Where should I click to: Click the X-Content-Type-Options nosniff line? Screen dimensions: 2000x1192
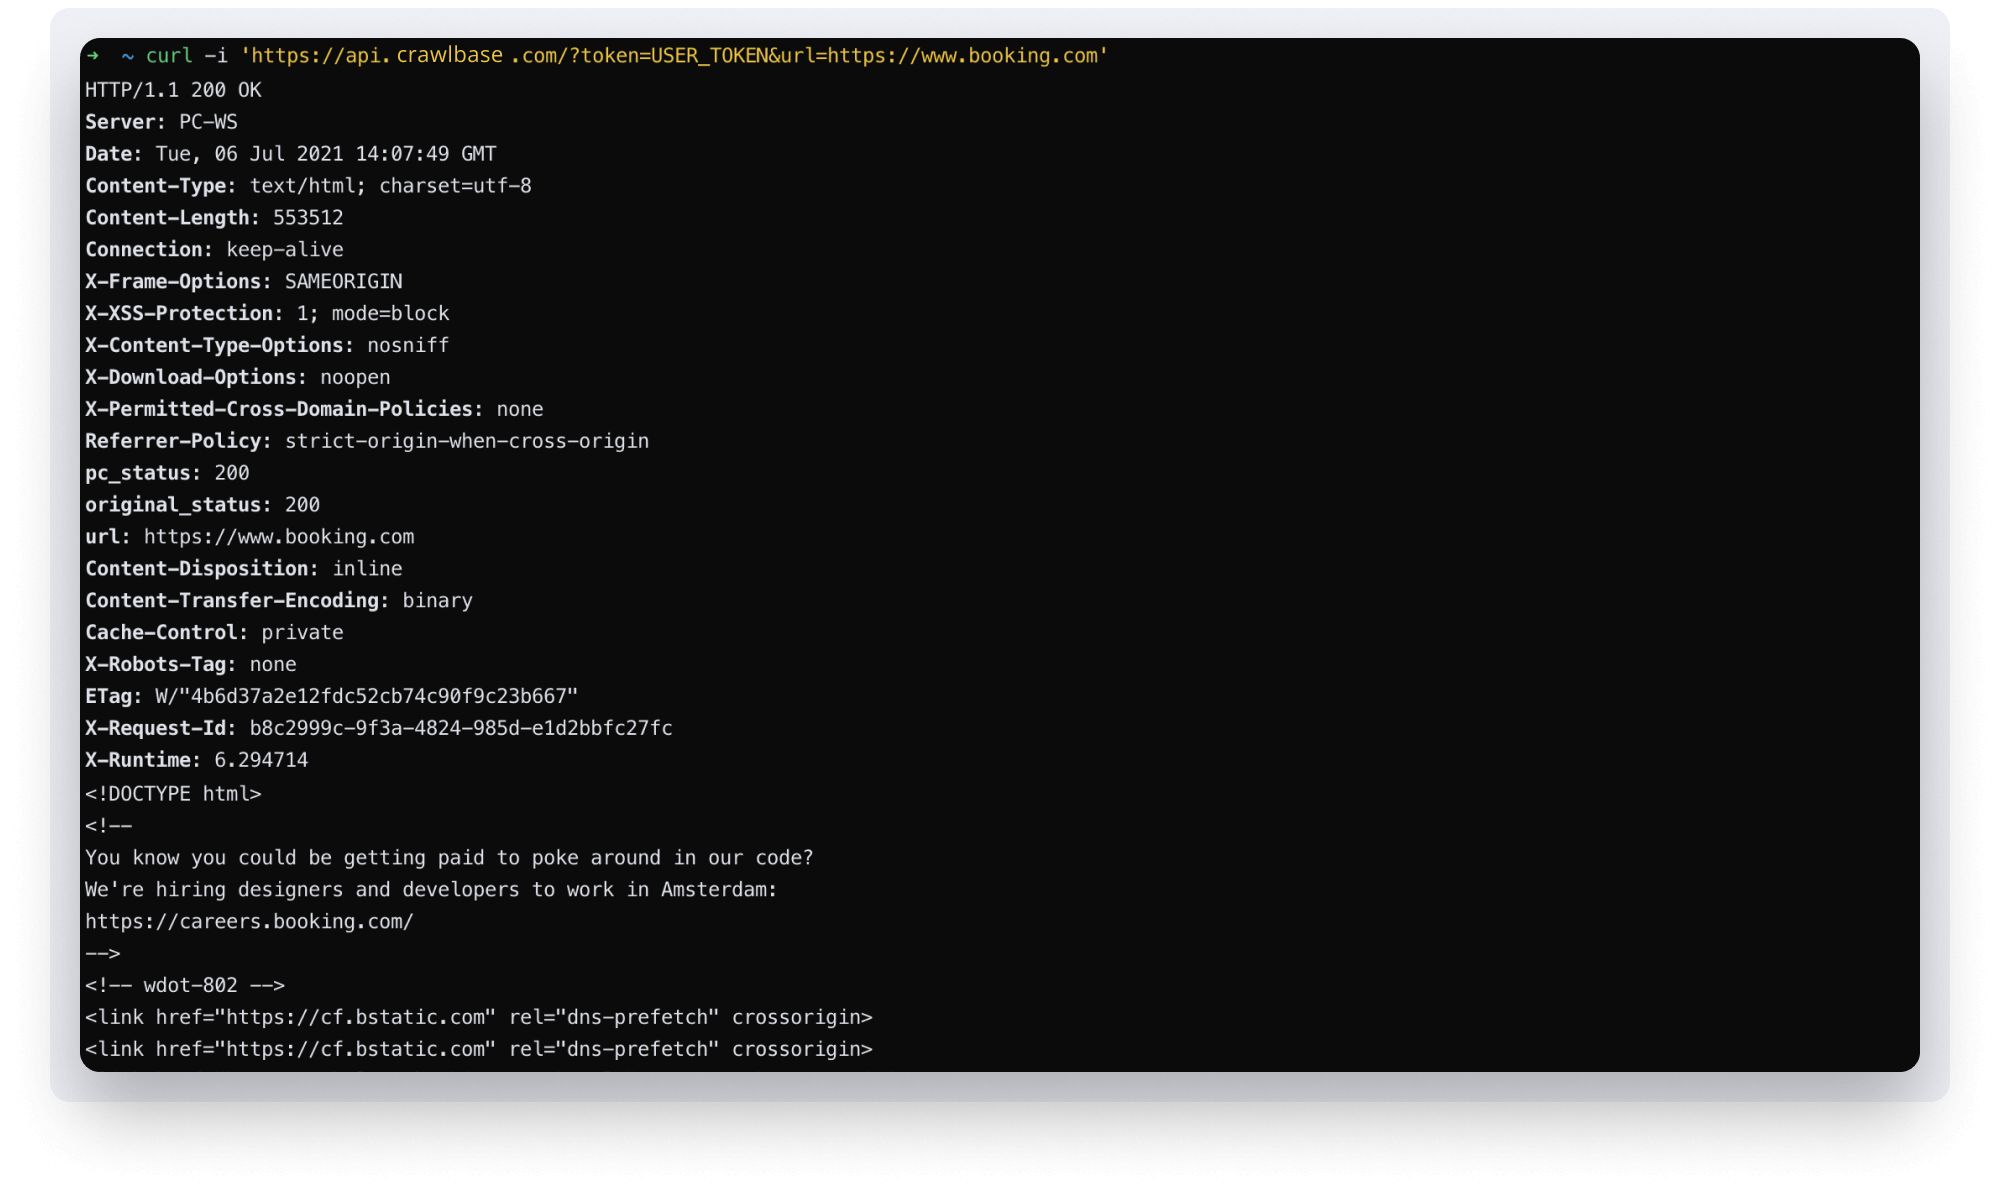pos(267,346)
